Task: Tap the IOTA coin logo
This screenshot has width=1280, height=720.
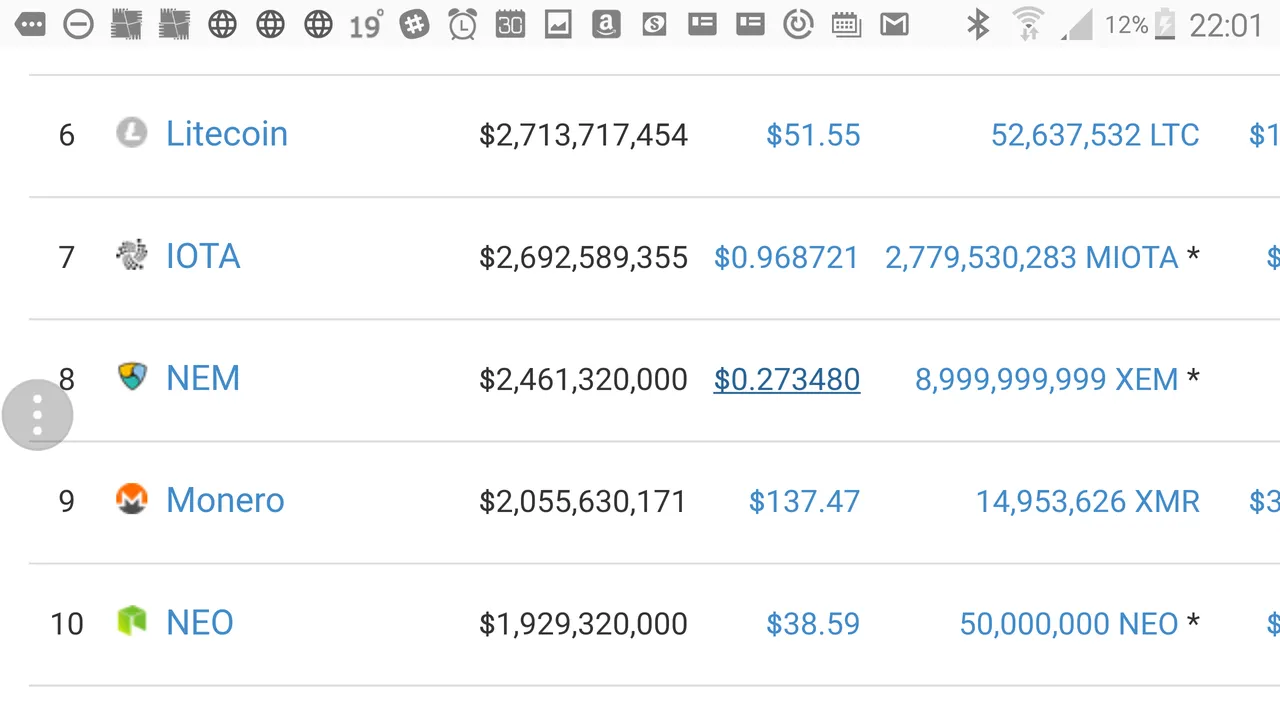Action: coord(131,255)
